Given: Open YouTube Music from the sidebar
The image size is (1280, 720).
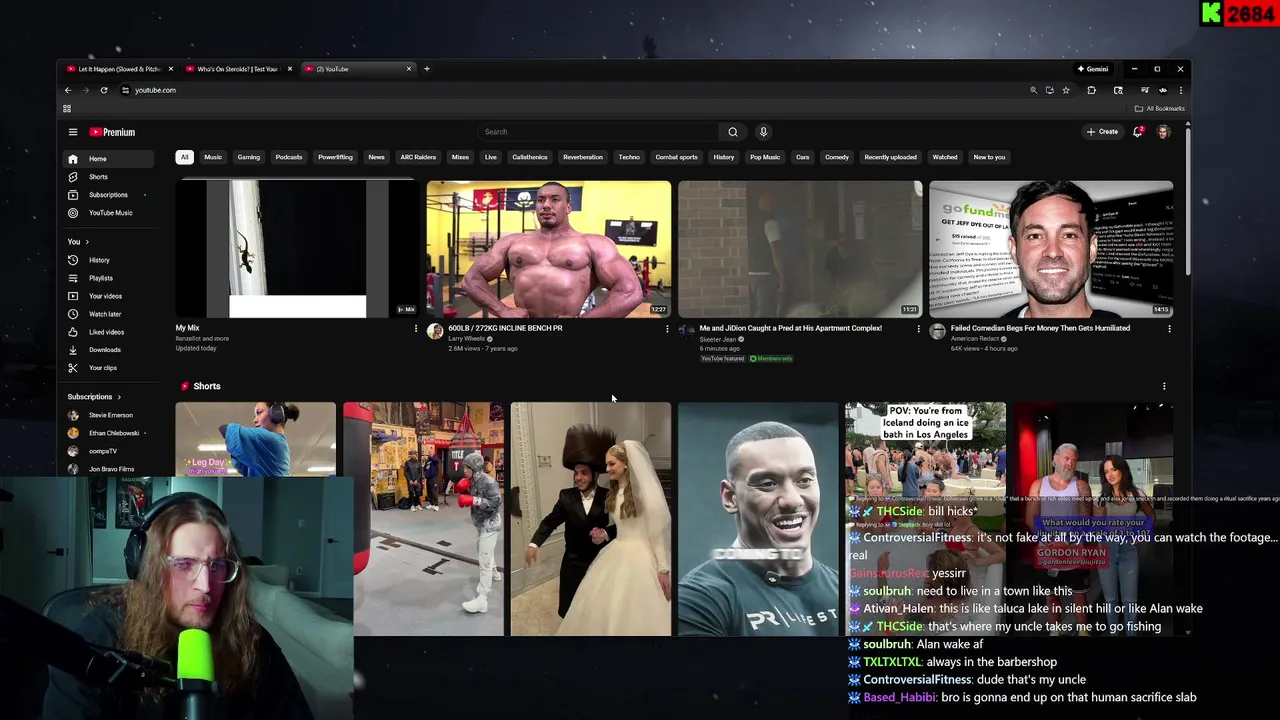Looking at the screenshot, I should 110,213.
